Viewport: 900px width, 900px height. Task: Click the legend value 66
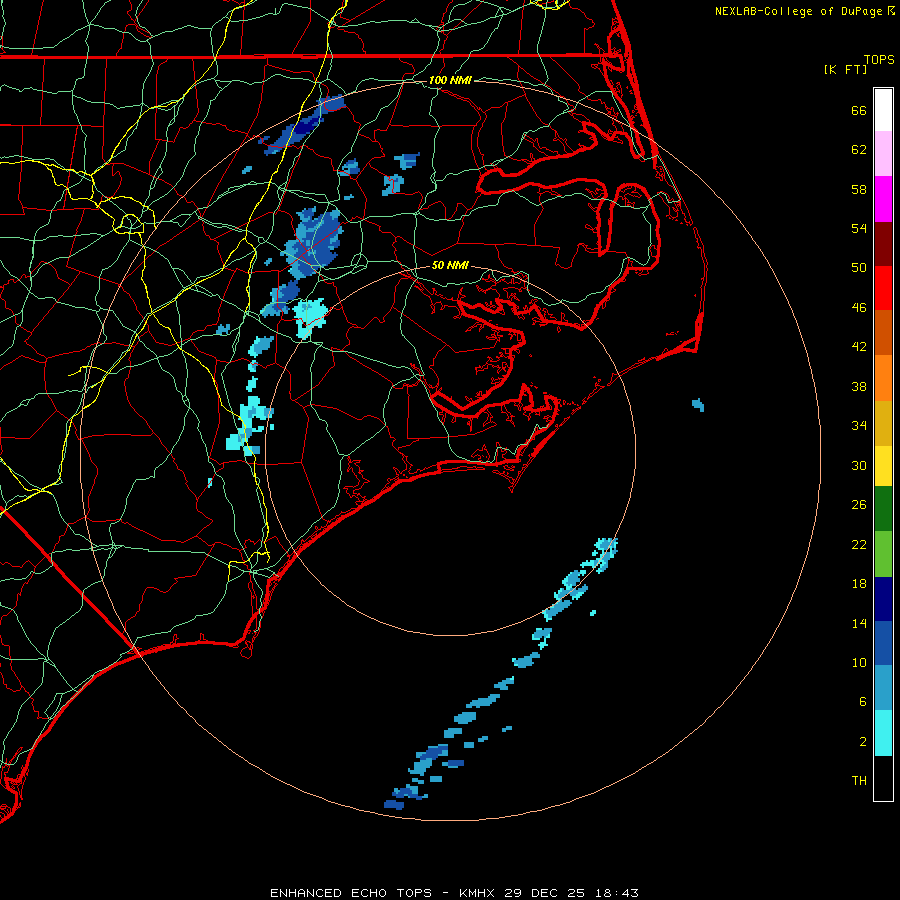[859, 110]
